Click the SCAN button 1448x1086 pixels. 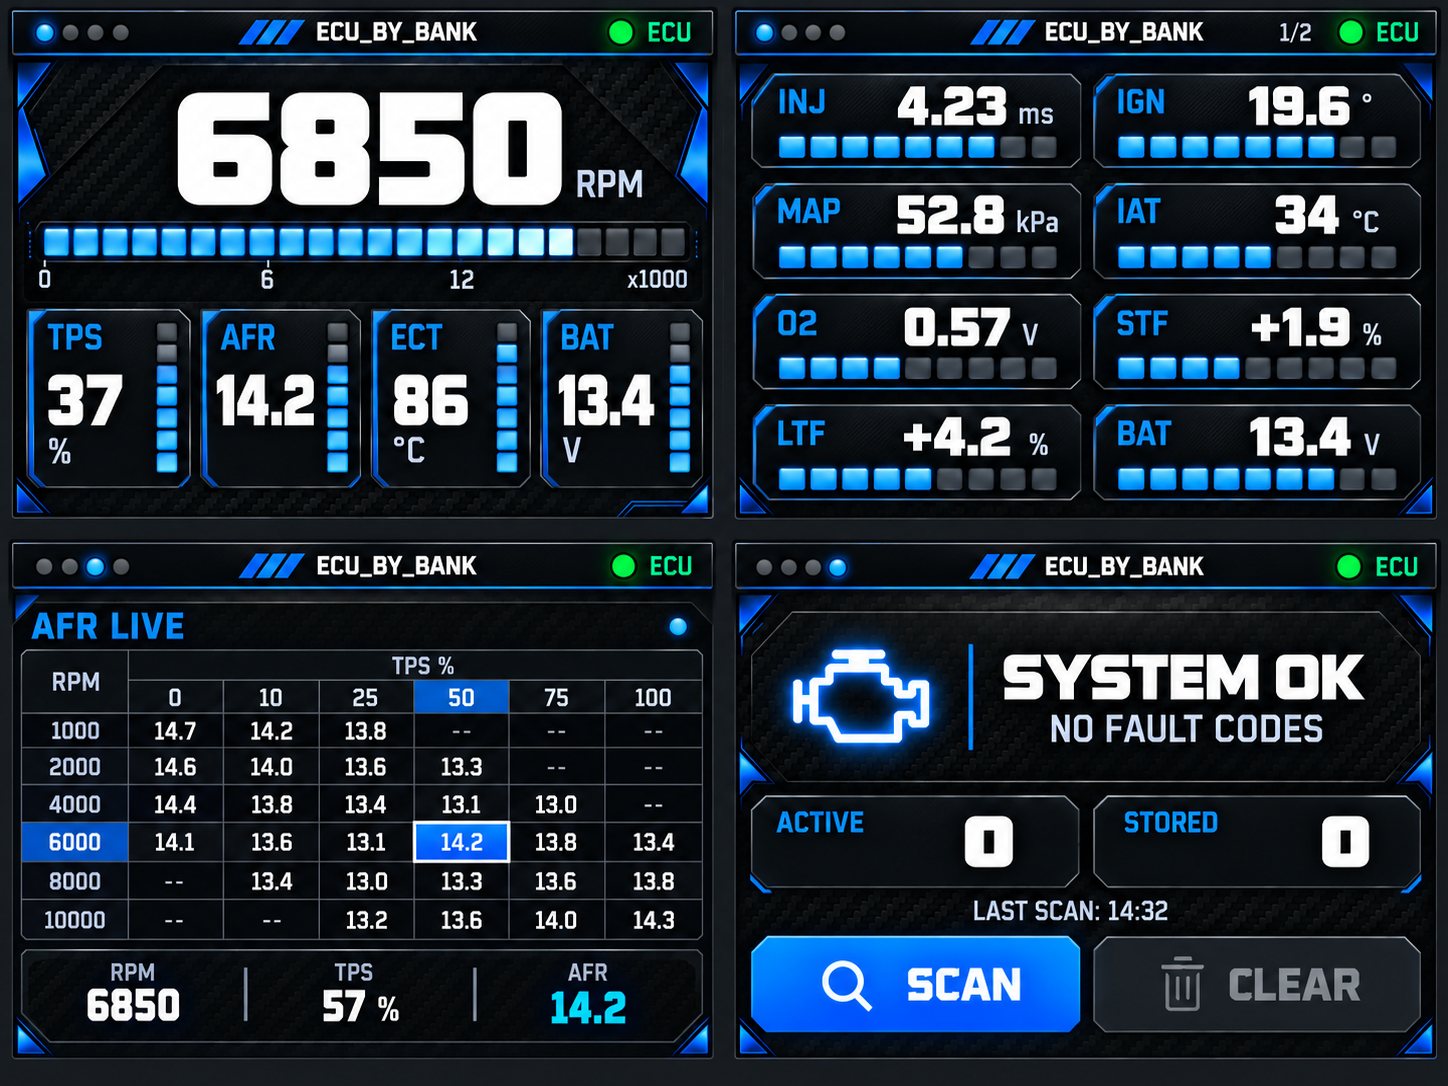[915, 984]
